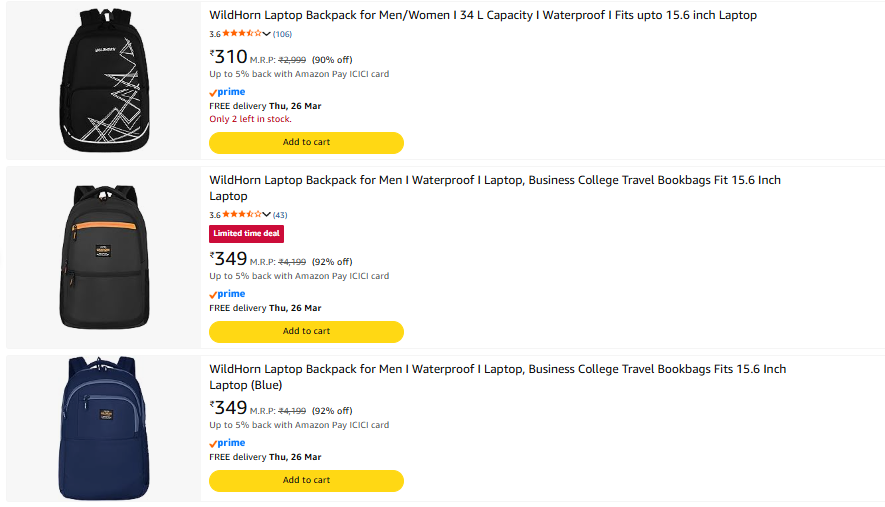885x507 pixels.
Task: Open the Business College Travel Bookbags Fit title
Action: pyautogui.click(x=494, y=180)
